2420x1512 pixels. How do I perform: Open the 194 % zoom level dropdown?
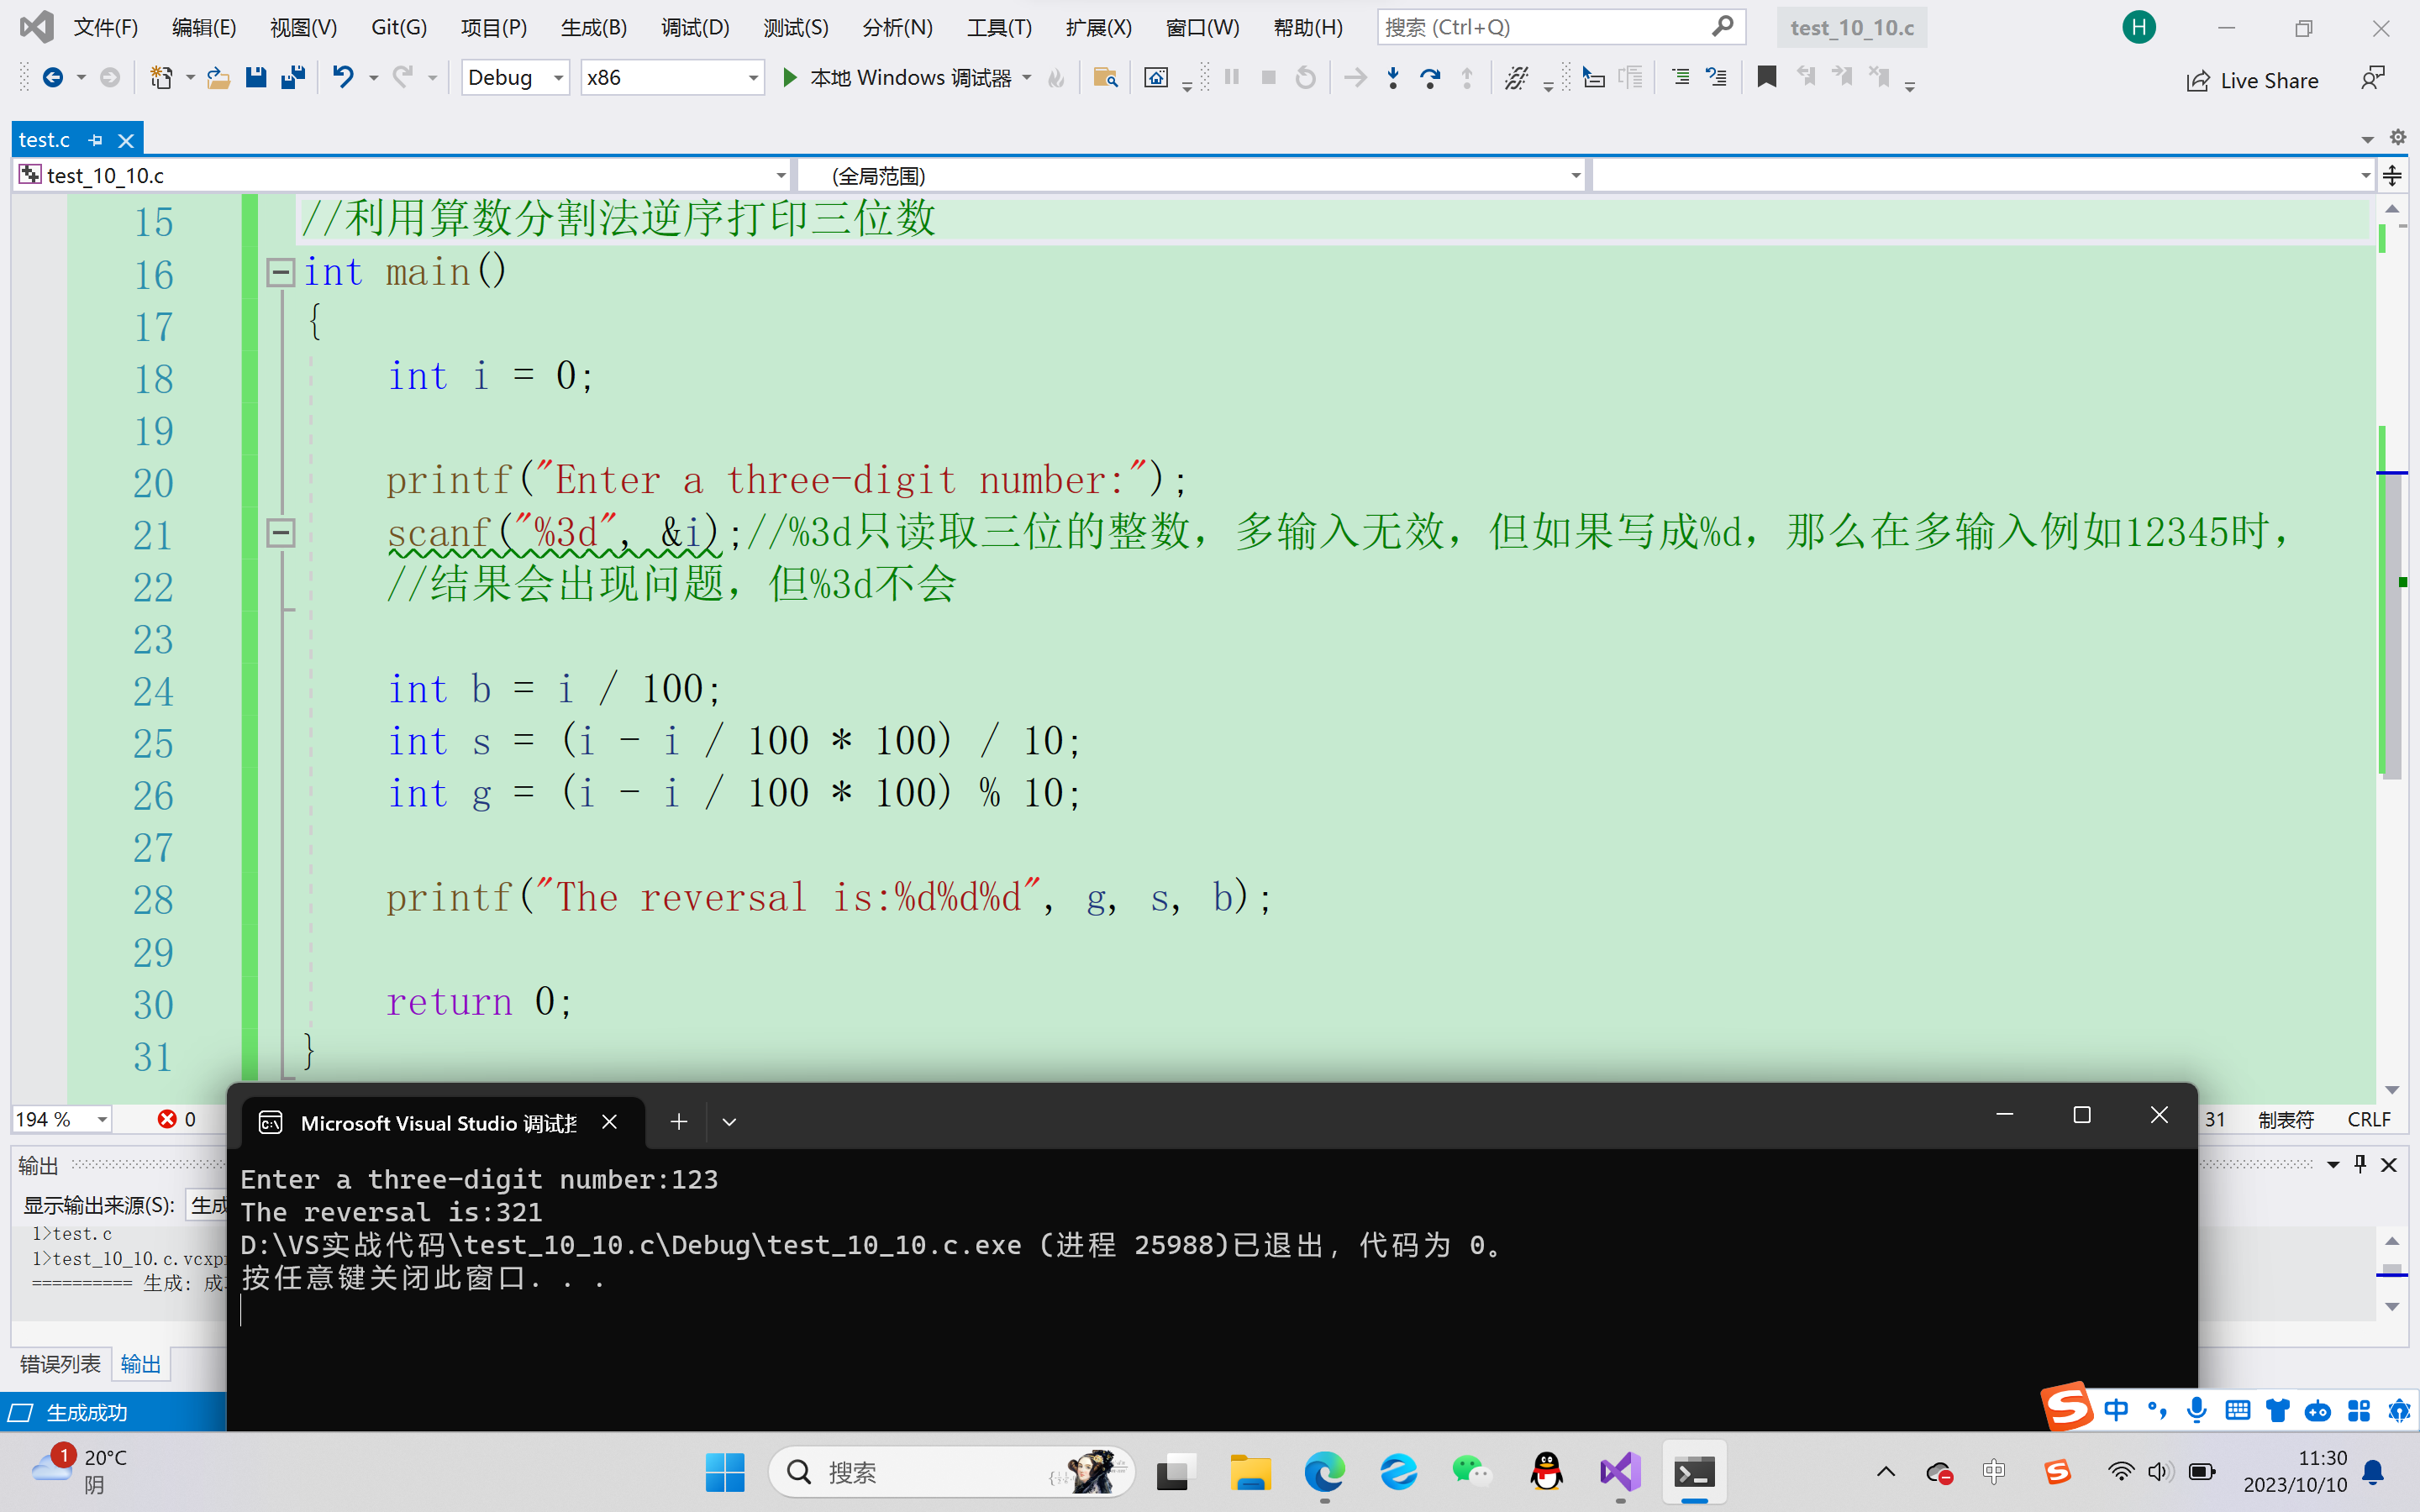click(x=102, y=1119)
